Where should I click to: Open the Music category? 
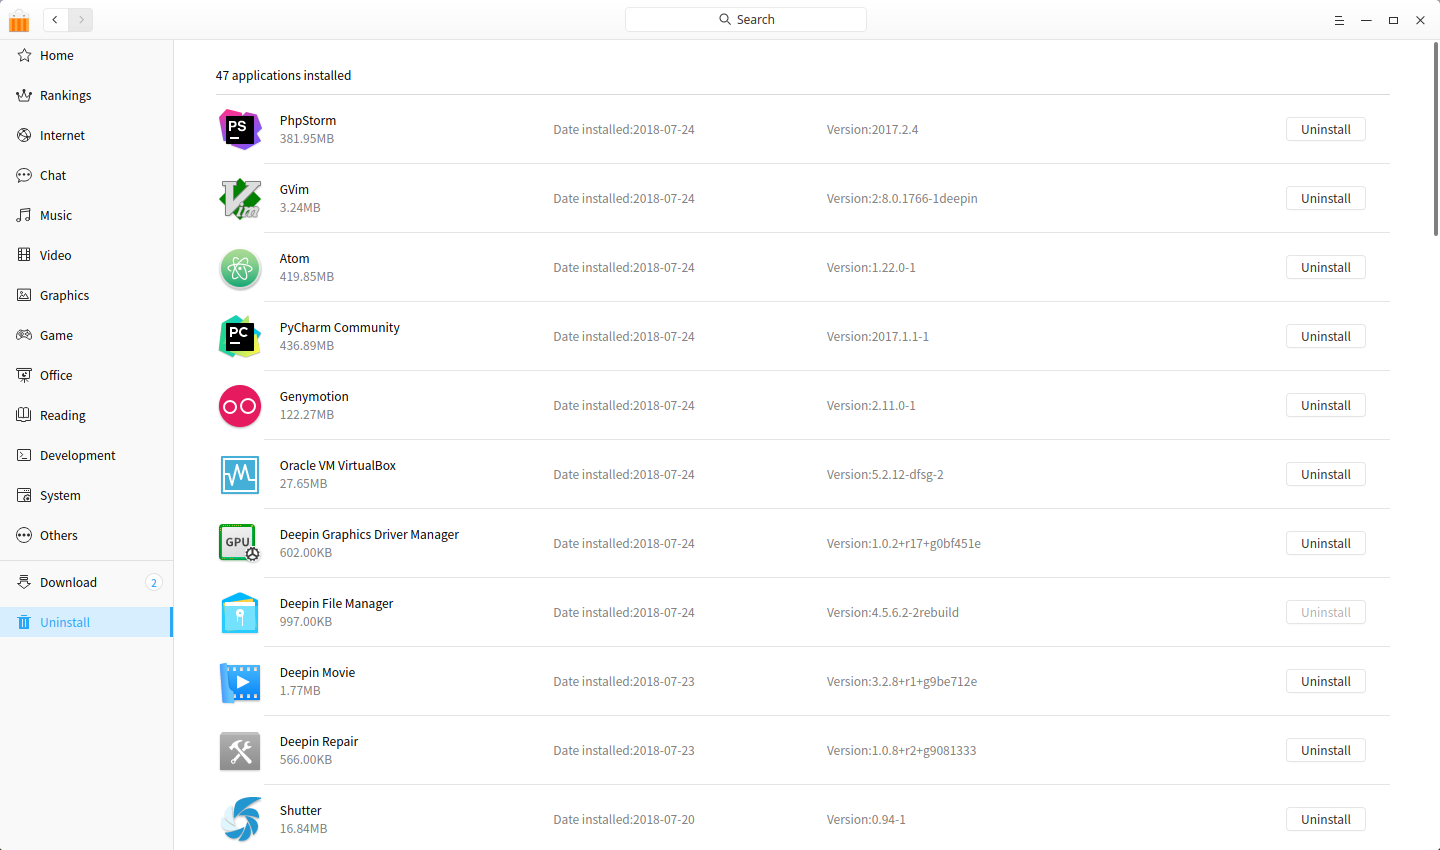(86, 216)
